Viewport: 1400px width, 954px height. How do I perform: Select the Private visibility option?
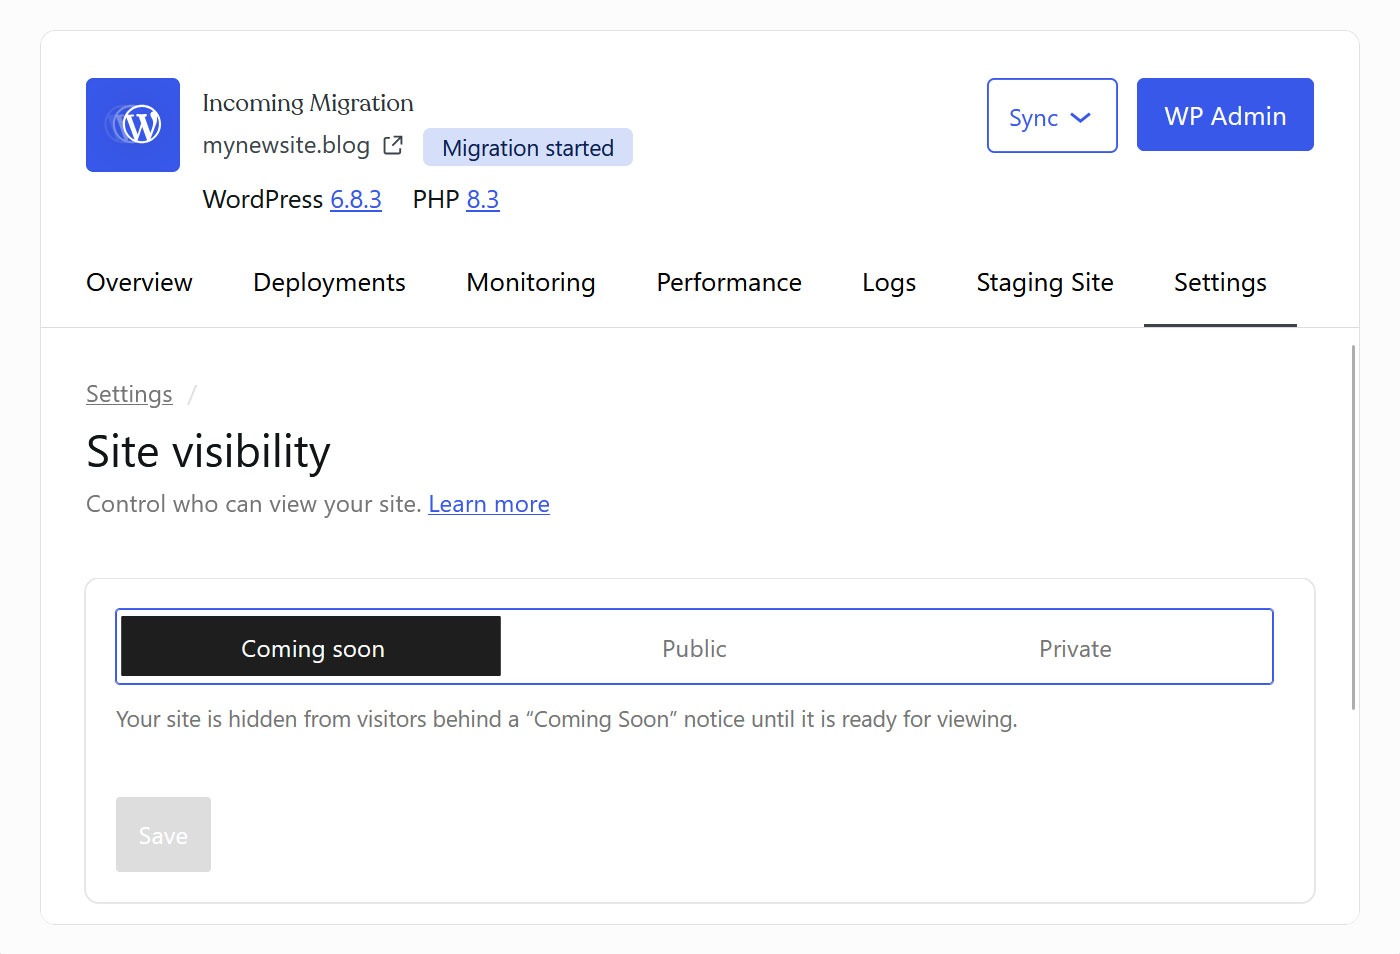coord(1075,647)
